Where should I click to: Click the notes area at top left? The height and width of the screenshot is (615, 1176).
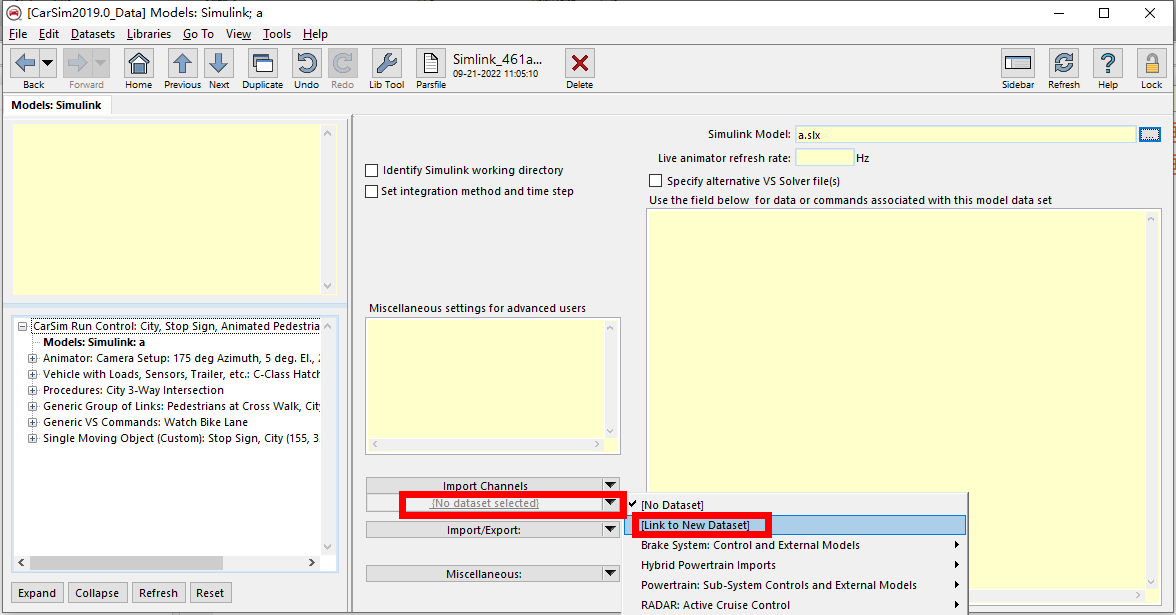click(166, 209)
